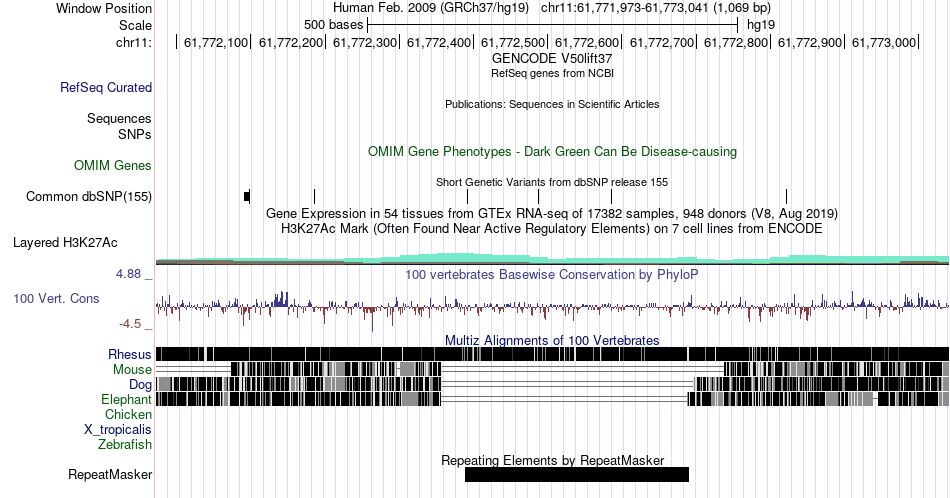Viewport: 950px width, 498px height.
Task: Click the X_tropicalis alignment row label
Action: (x=118, y=430)
